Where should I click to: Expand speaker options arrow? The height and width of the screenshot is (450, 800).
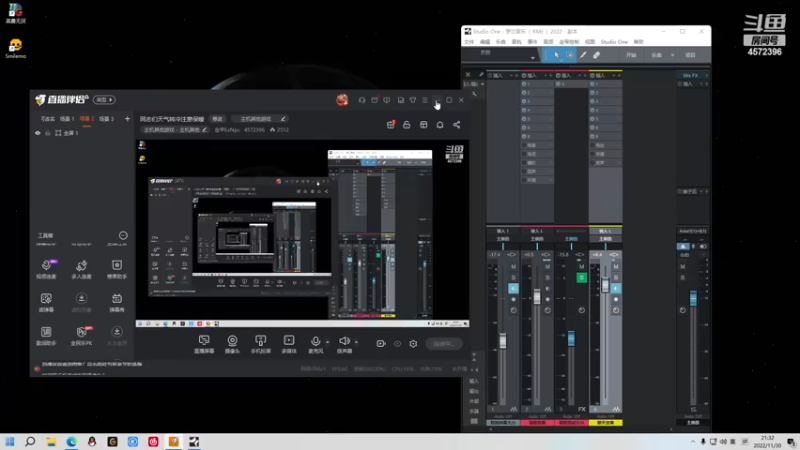[356, 342]
